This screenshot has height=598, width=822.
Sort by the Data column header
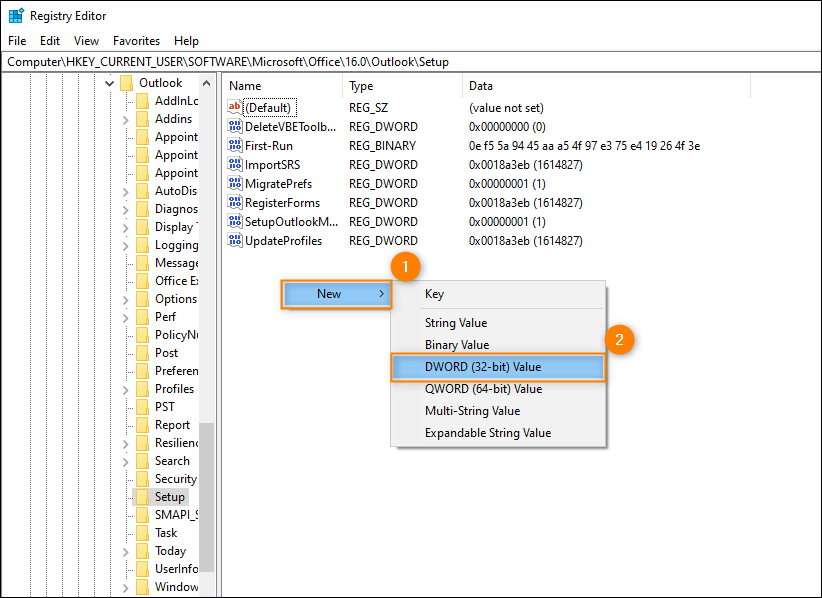[607, 86]
